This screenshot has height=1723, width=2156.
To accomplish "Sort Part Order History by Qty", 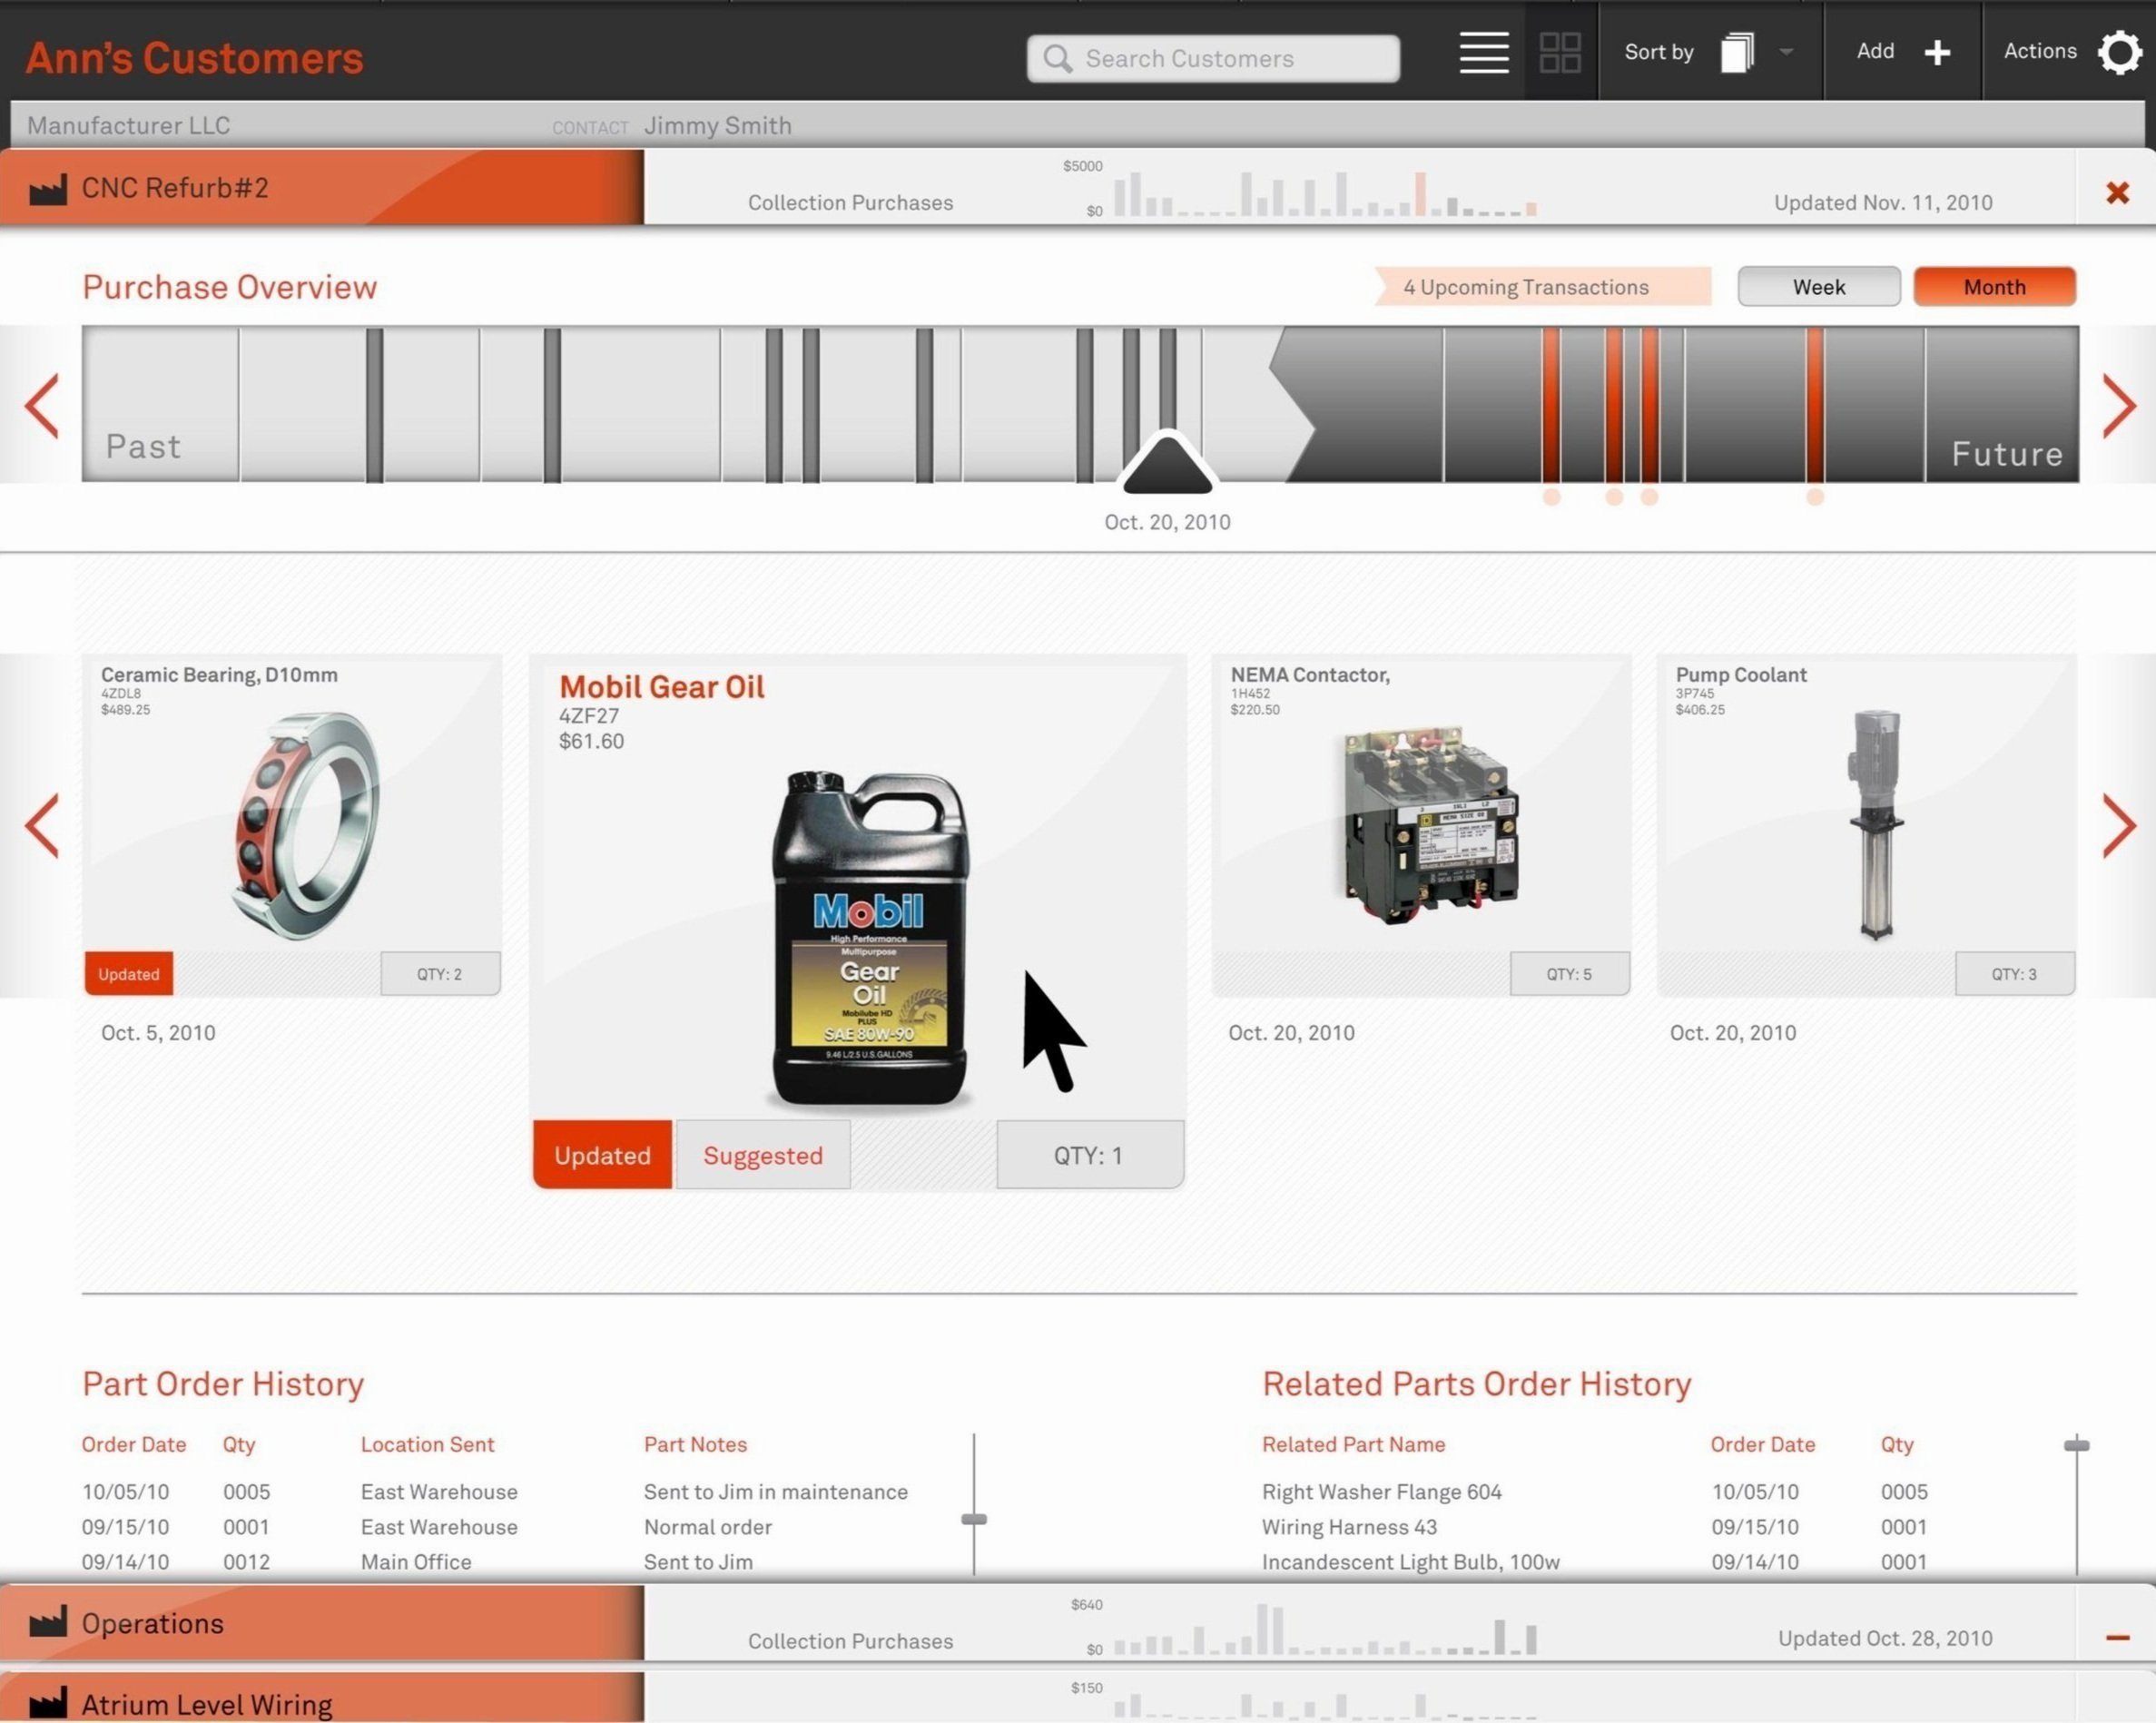I will coord(239,1445).
